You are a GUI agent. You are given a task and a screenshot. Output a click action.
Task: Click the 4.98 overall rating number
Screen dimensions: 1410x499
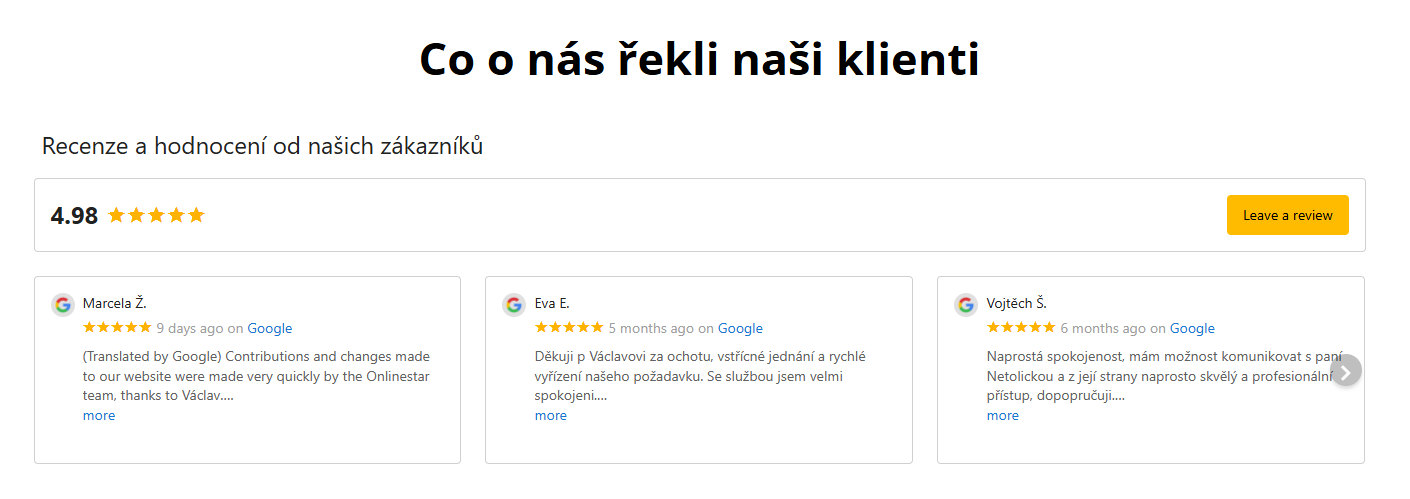click(x=74, y=216)
